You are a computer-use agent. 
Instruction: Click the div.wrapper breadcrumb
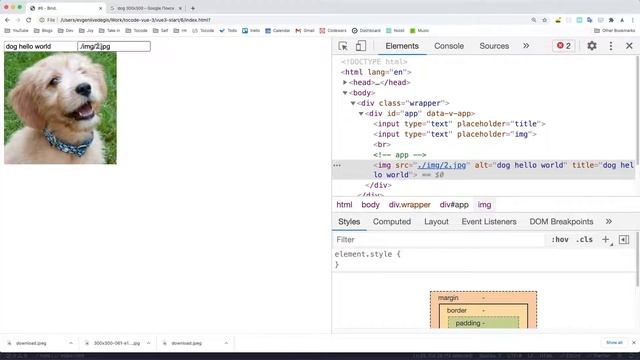pos(409,205)
